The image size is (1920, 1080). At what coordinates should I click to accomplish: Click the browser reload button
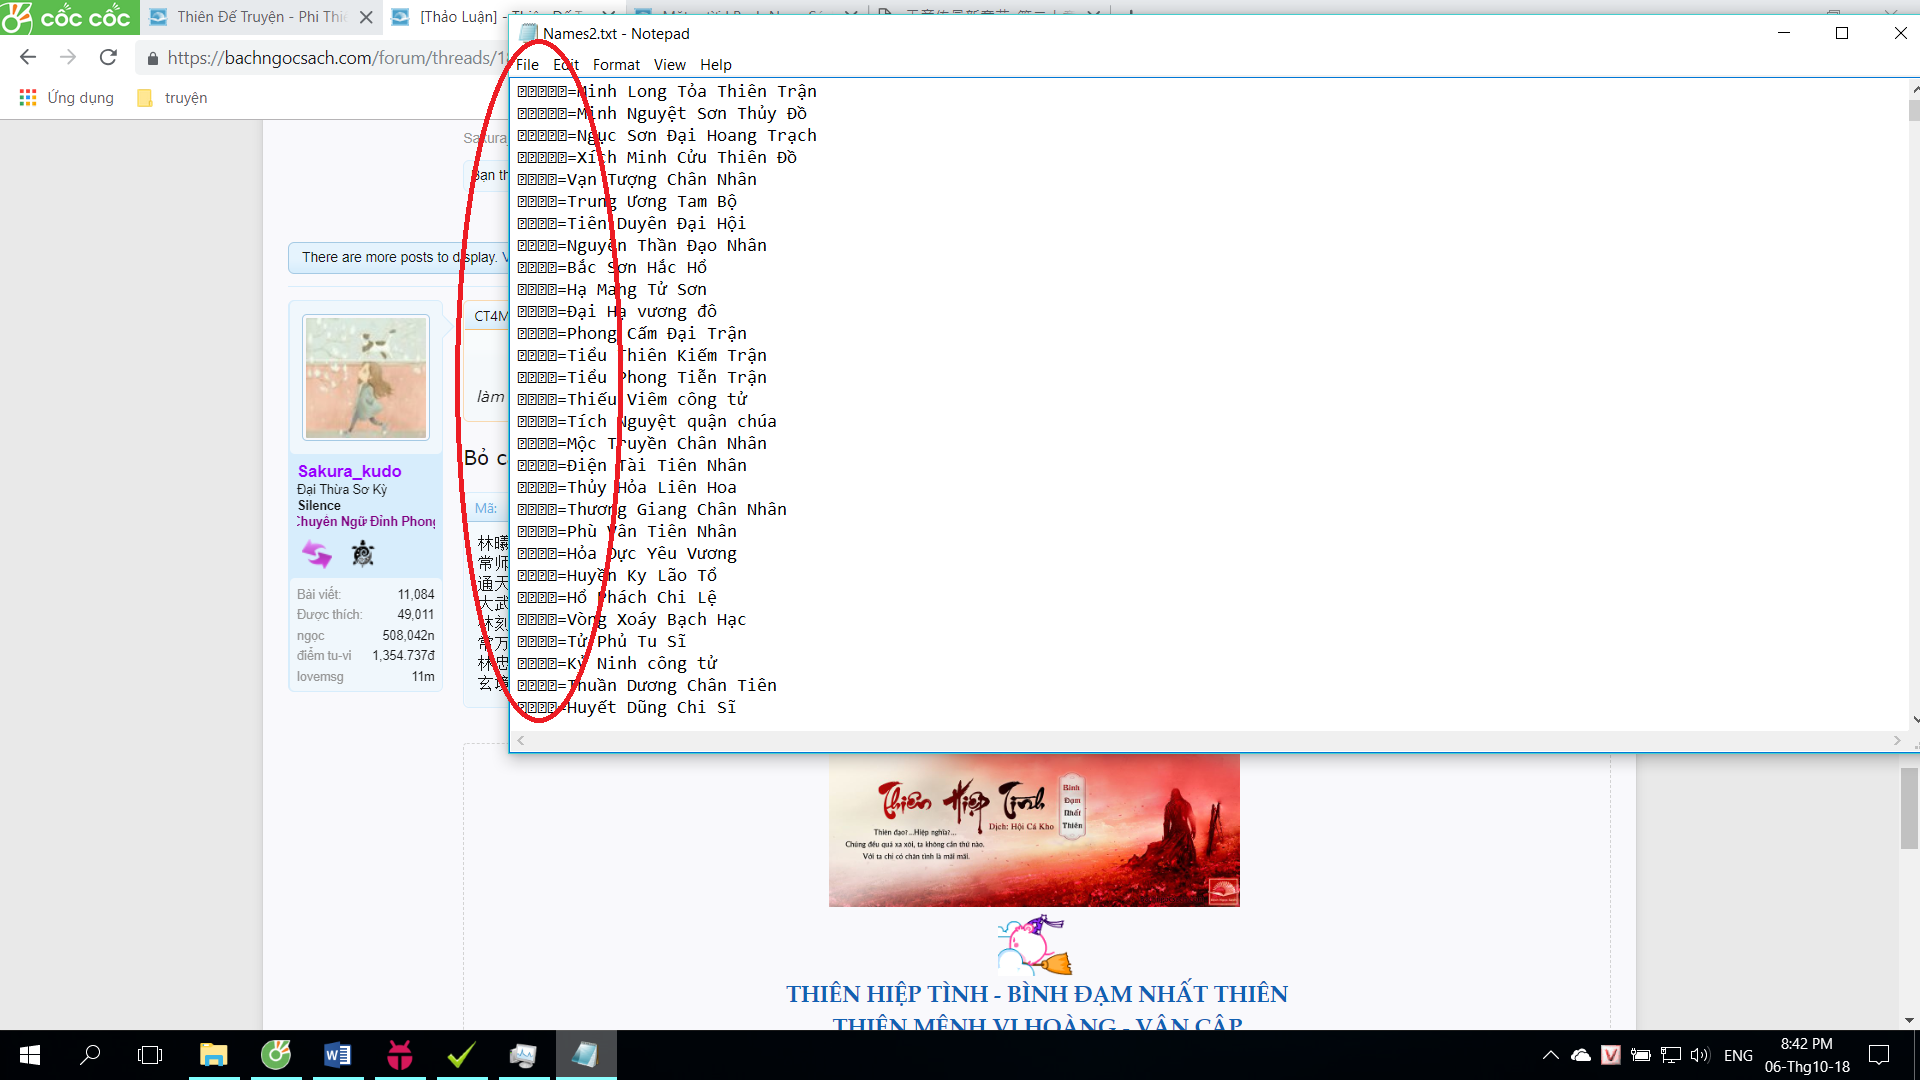(108, 57)
